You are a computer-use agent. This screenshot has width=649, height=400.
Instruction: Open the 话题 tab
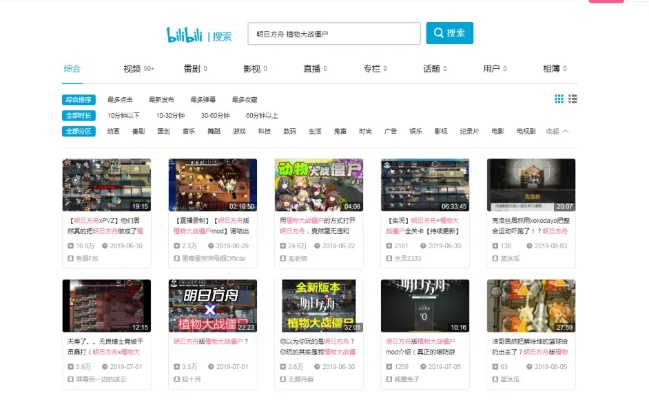click(x=435, y=69)
